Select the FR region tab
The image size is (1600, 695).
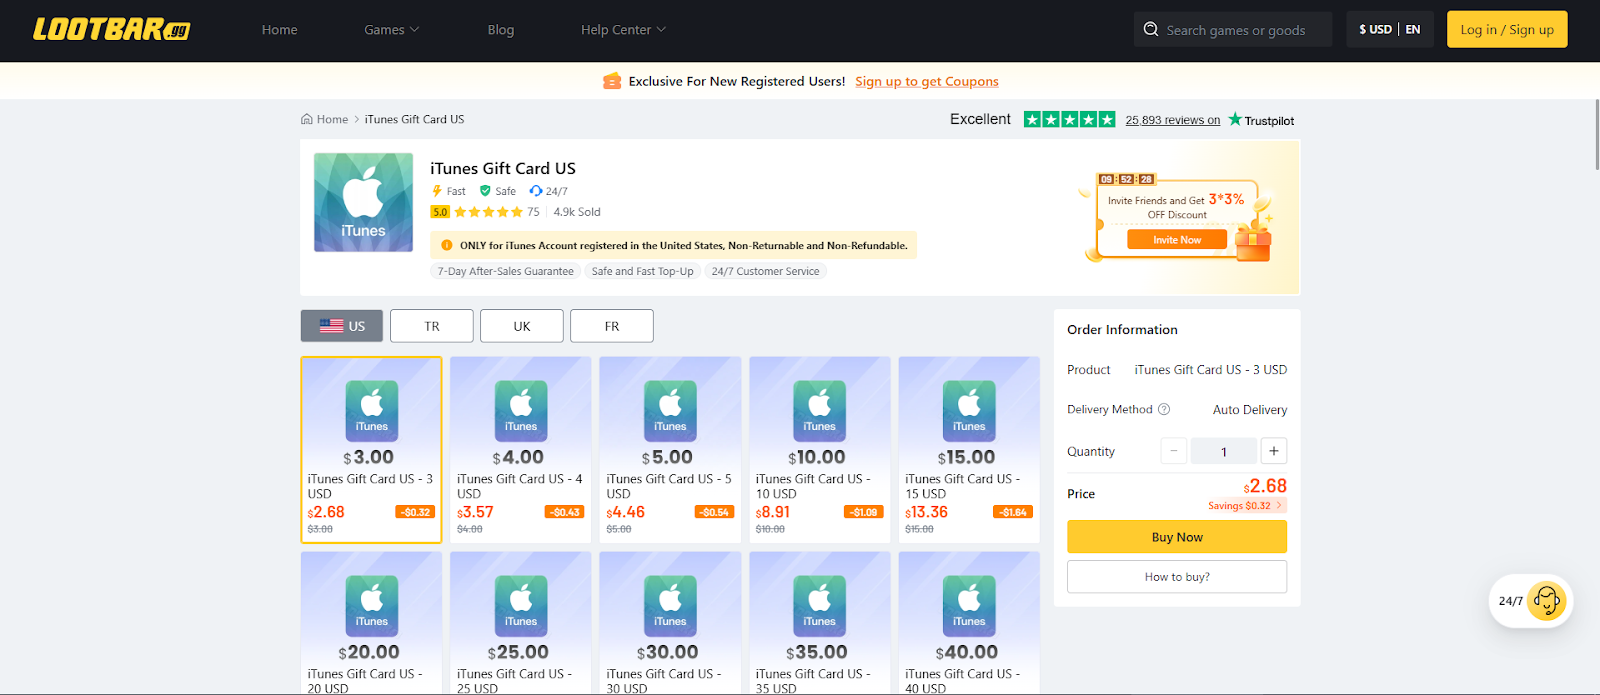612,326
